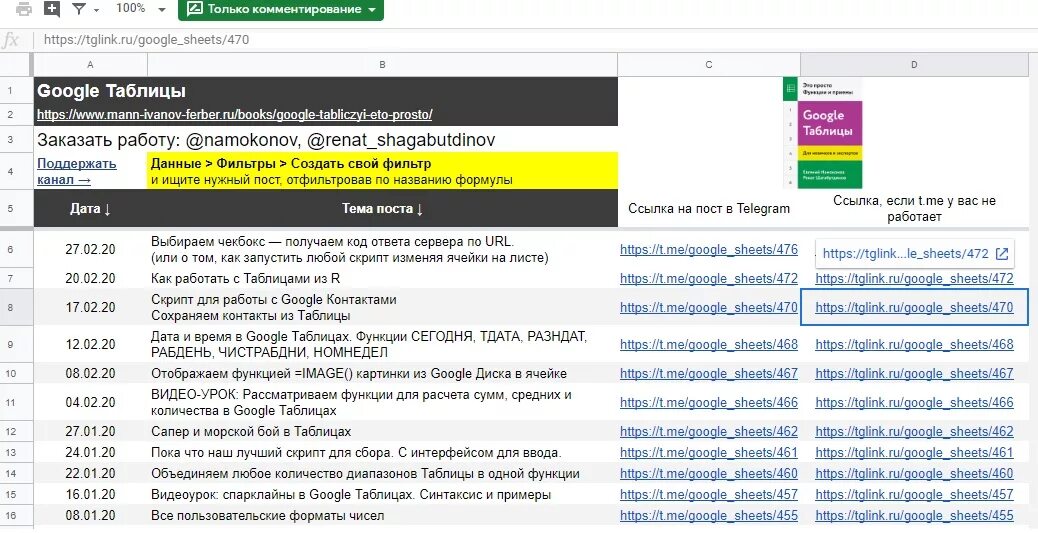This screenshot has height=533, width=1038.
Task: Select 'Все пользовательские форматы чисел' cell
Action: coord(383,516)
